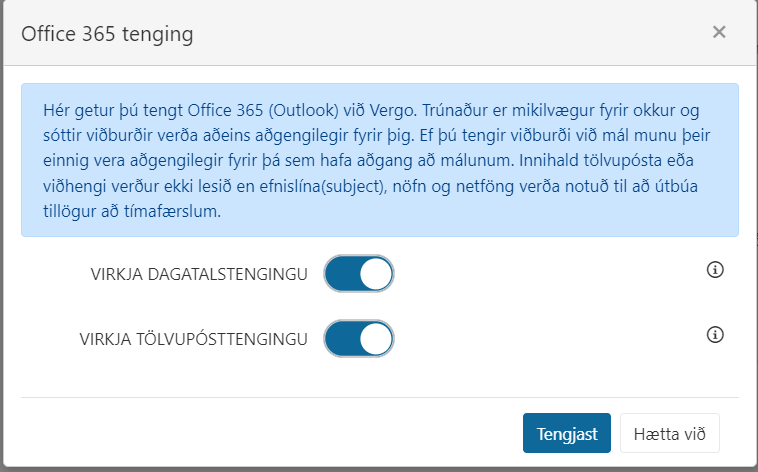
Task: Click 'tillögur að tímafærslum' text line
Action: 132,211
